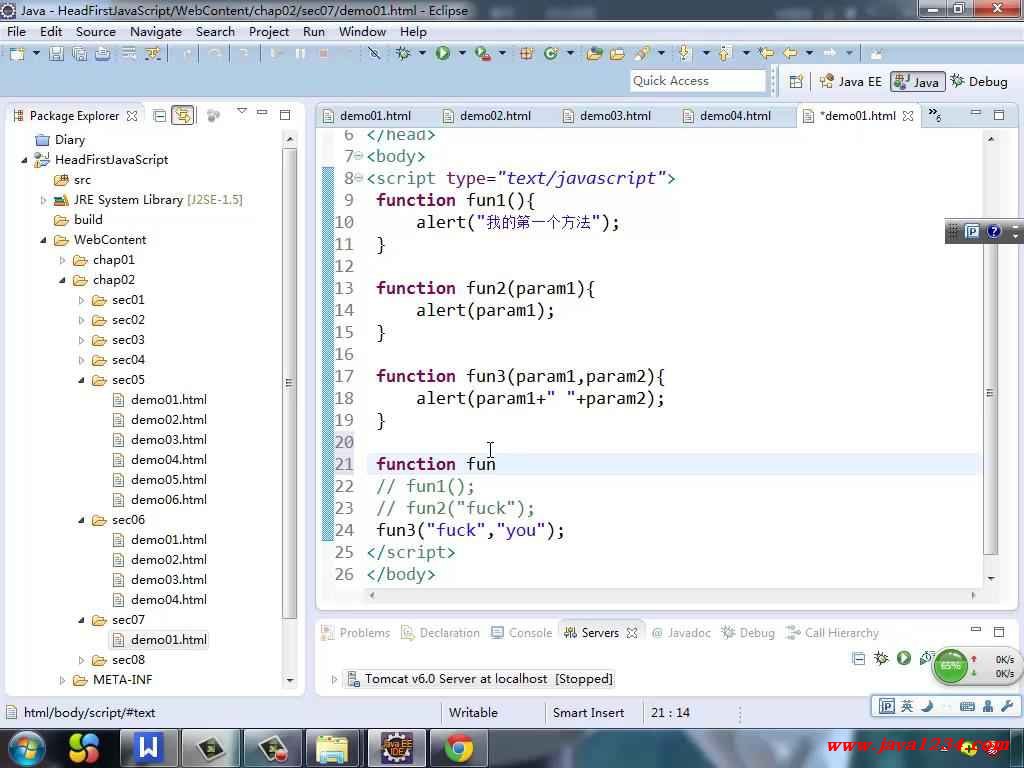The height and width of the screenshot is (768, 1024).
Task: Click the New file toolbar icon
Action: tap(17, 54)
